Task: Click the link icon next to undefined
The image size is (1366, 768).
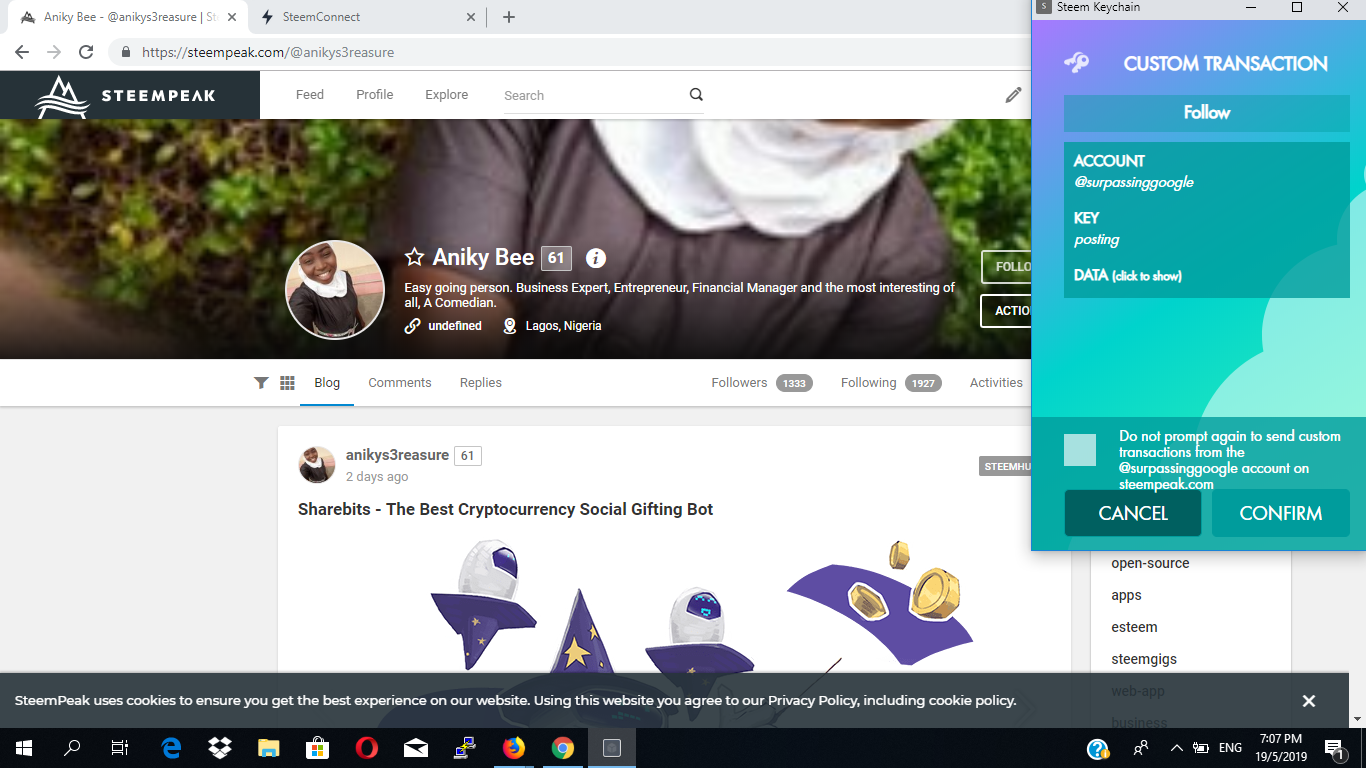Action: click(x=412, y=326)
